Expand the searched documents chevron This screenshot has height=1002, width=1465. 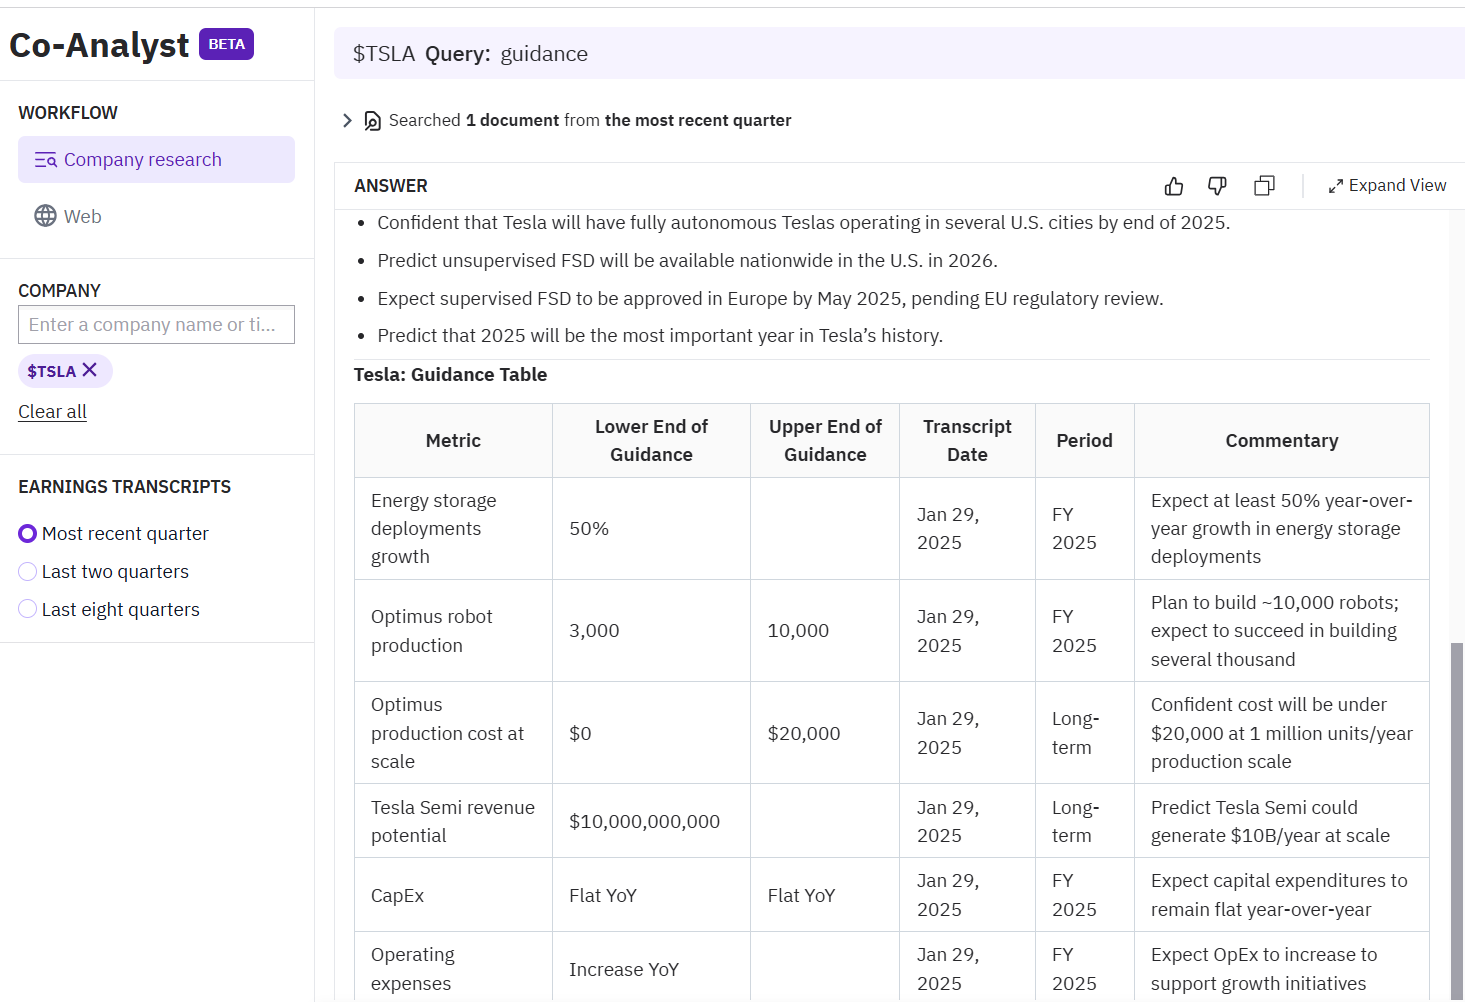347,121
